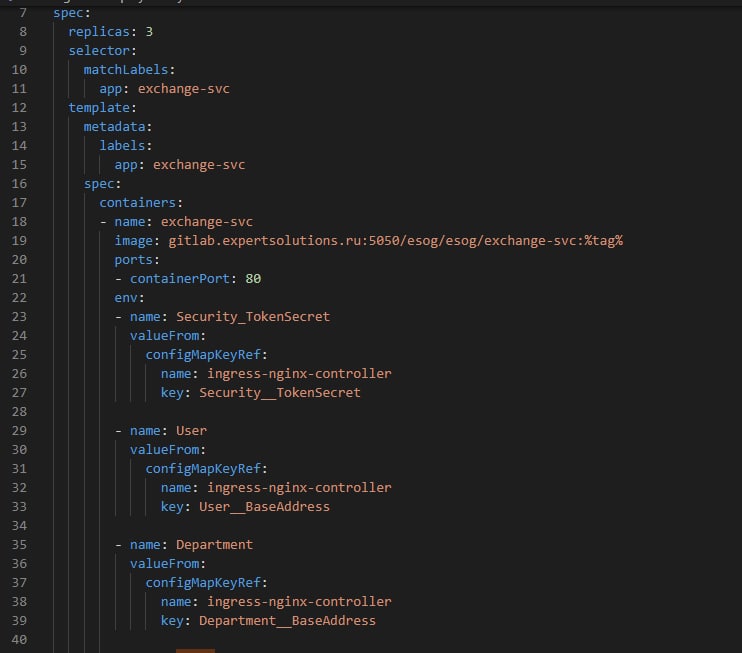Click 'configMapKeyRef' on line 31
The width and height of the screenshot is (742, 653).
203,468
